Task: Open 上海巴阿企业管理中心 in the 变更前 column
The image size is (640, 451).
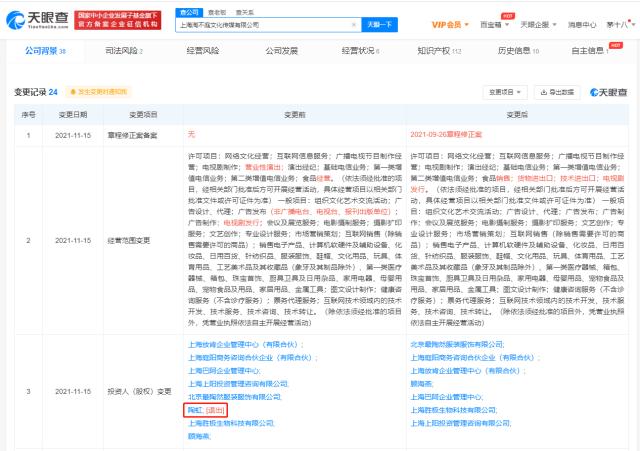Action: [224, 371]
